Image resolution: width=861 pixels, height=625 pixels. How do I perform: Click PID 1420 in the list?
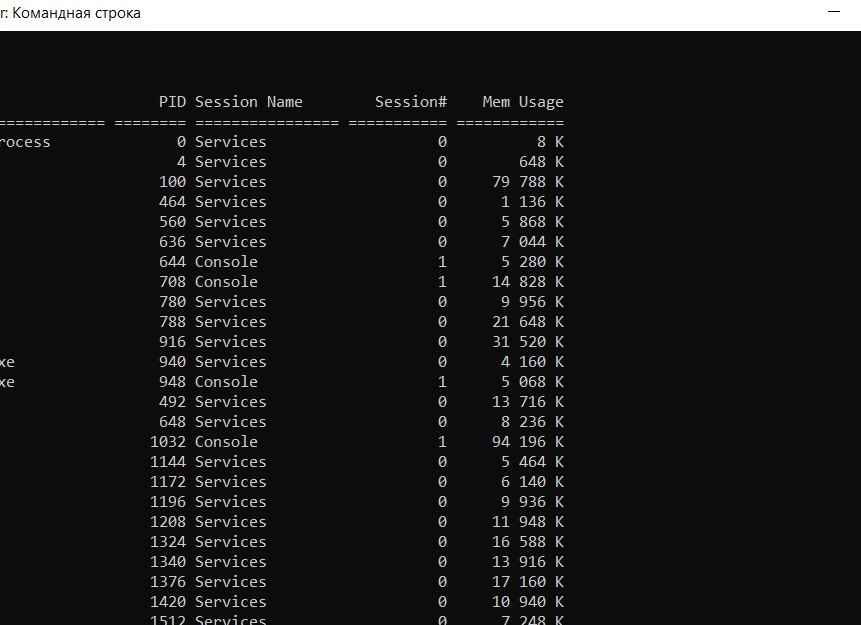pos(168,602)
